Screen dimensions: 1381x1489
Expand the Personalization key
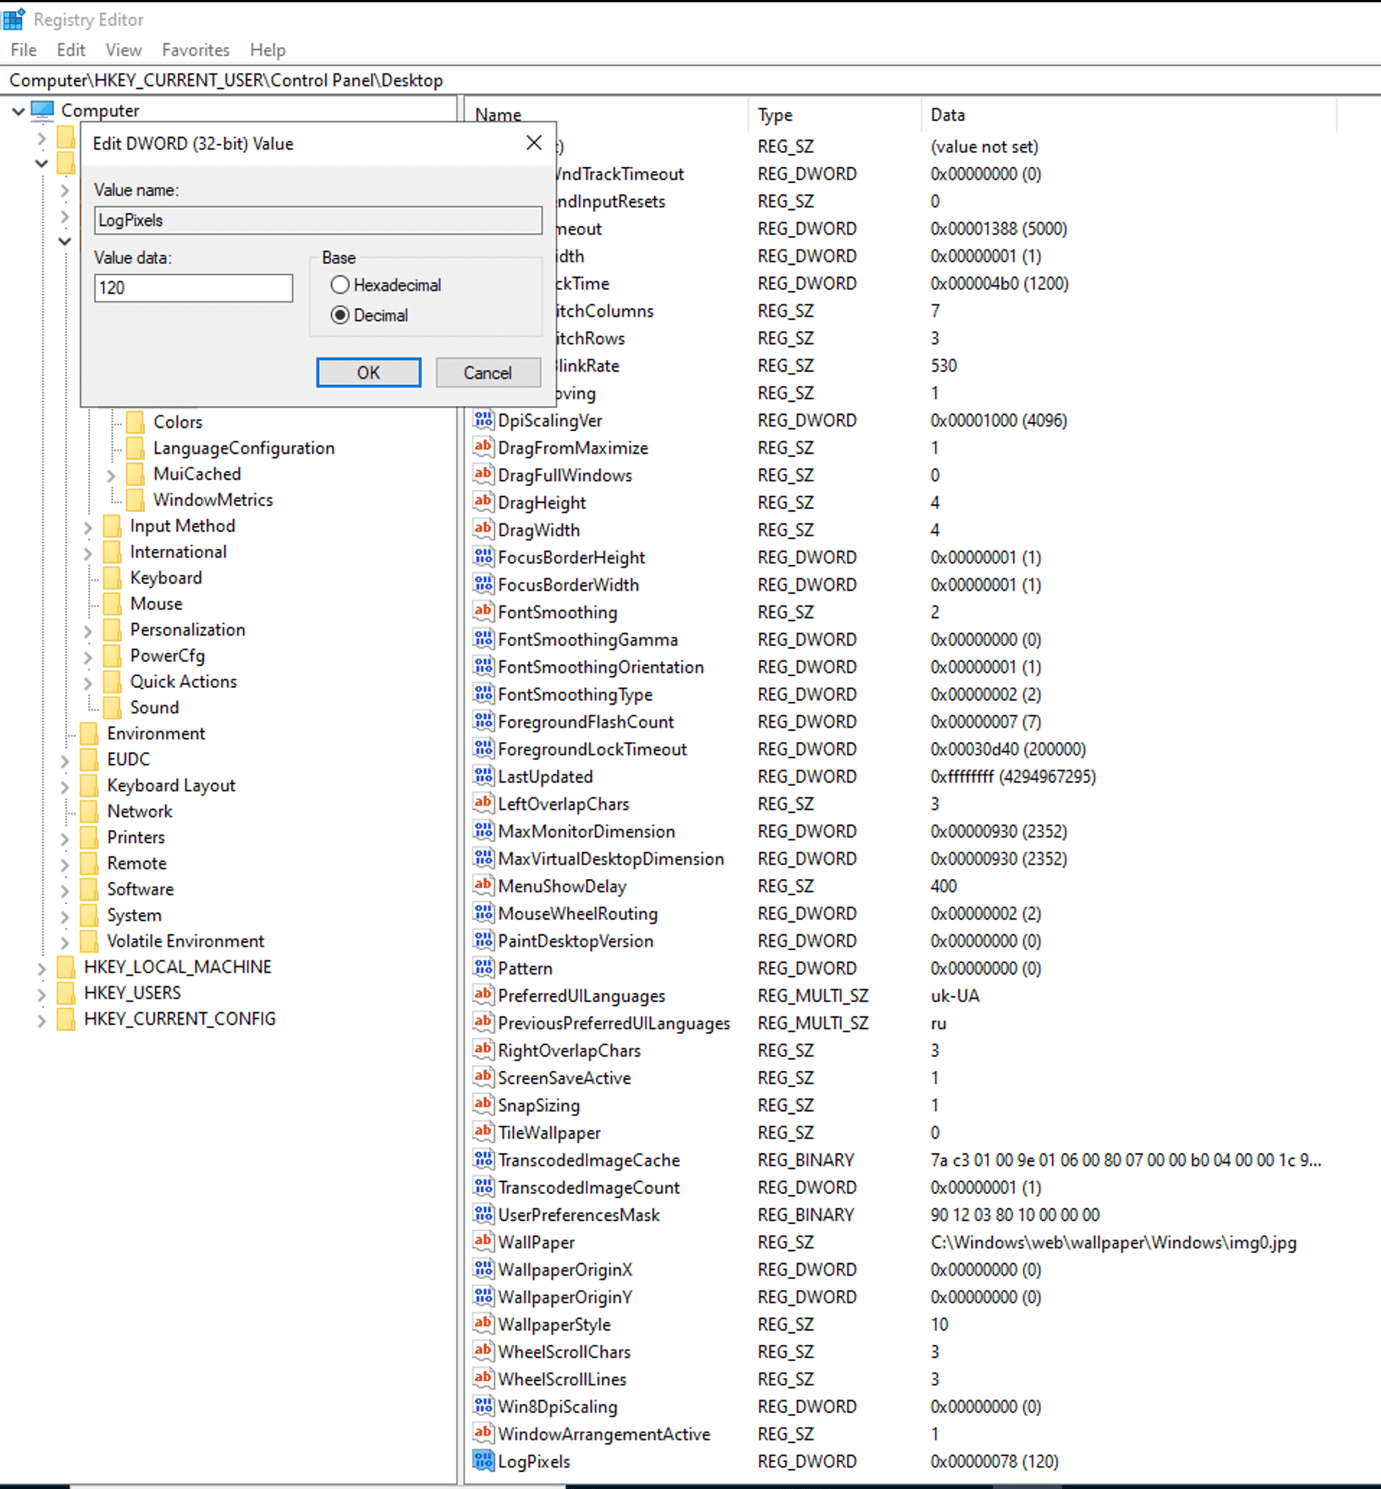pyautogui.click(x=88, y=631)
